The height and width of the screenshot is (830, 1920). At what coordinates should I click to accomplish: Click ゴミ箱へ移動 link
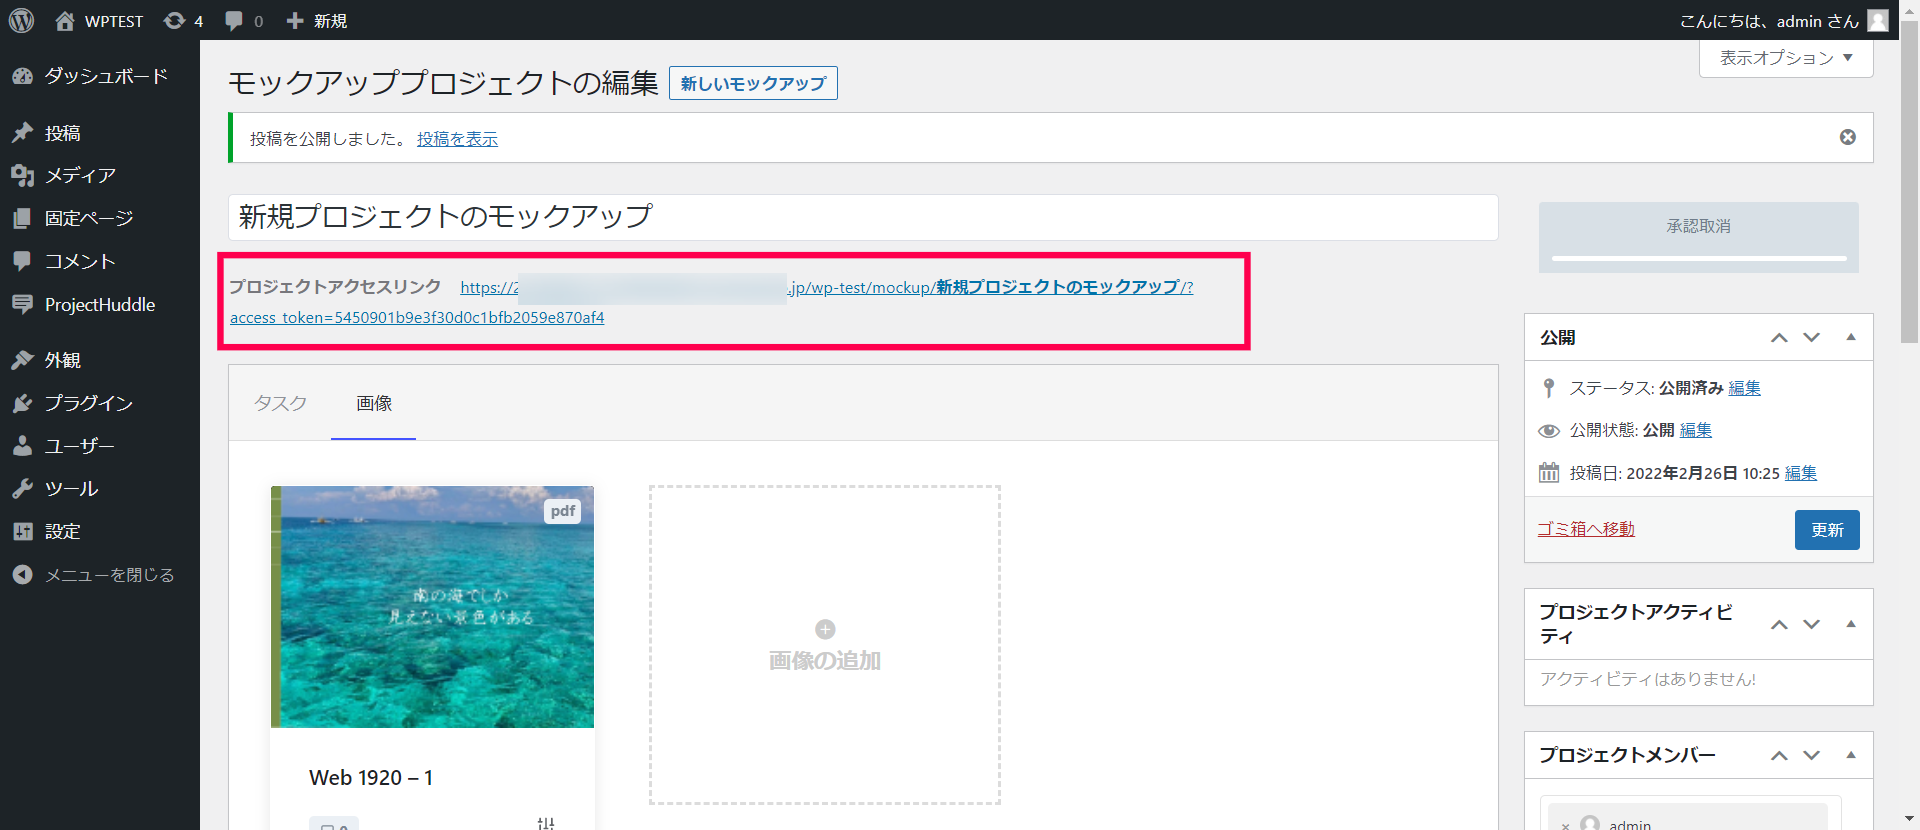tap(1586, 529)
